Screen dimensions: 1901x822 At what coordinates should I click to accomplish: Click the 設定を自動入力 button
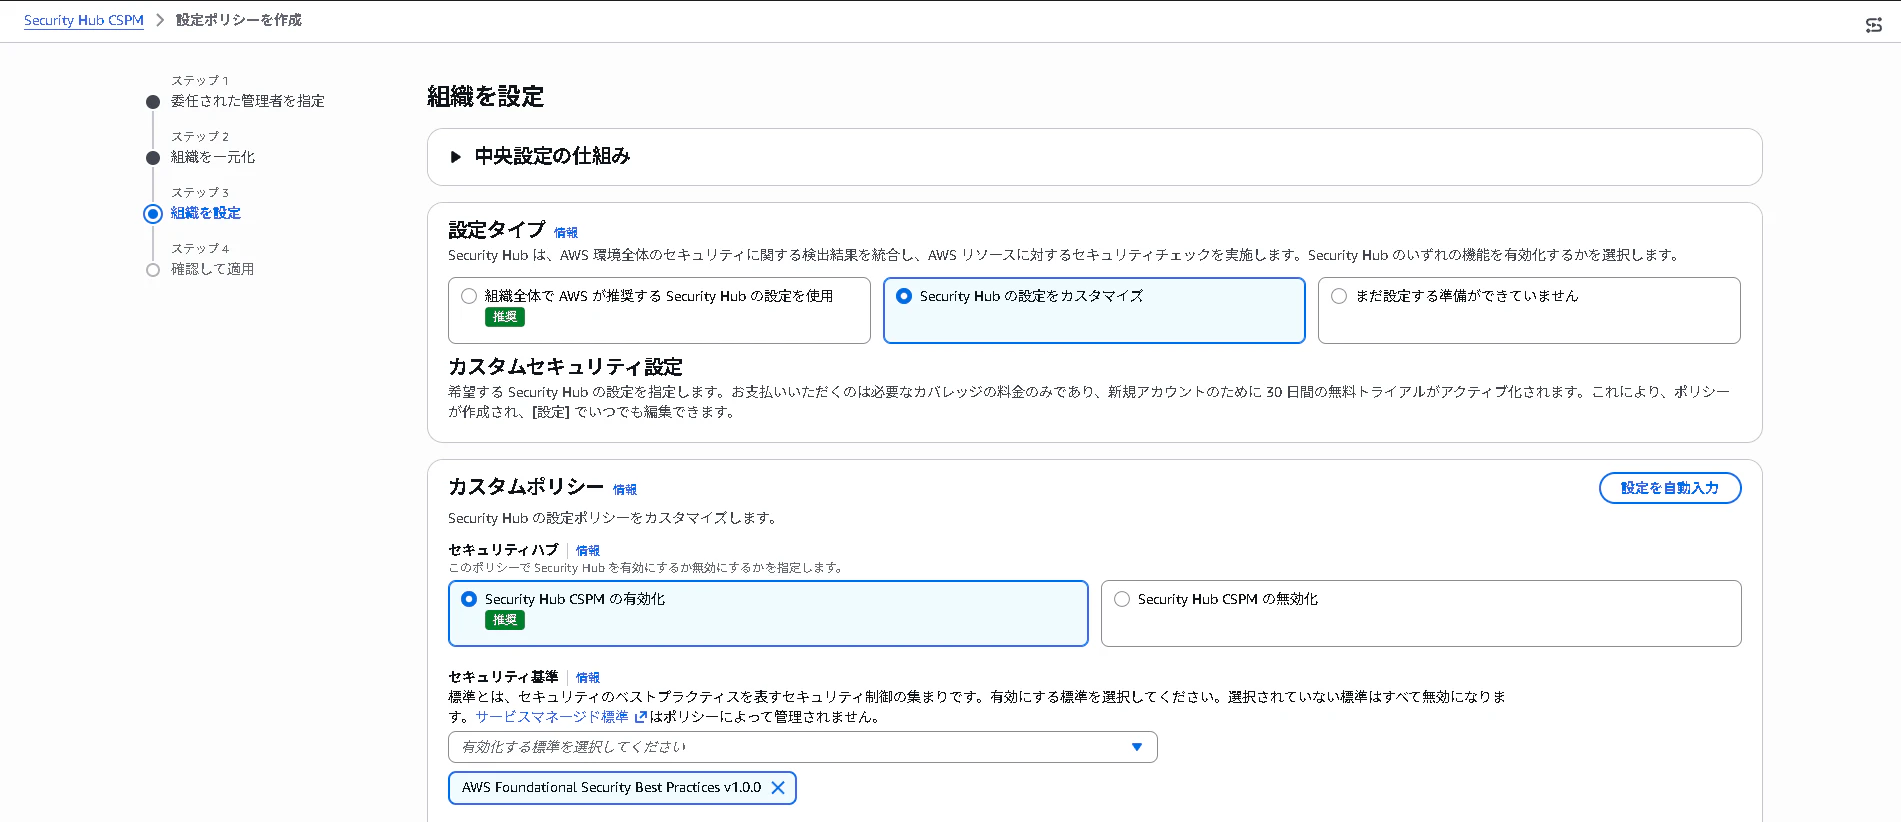pos(1670,488)
